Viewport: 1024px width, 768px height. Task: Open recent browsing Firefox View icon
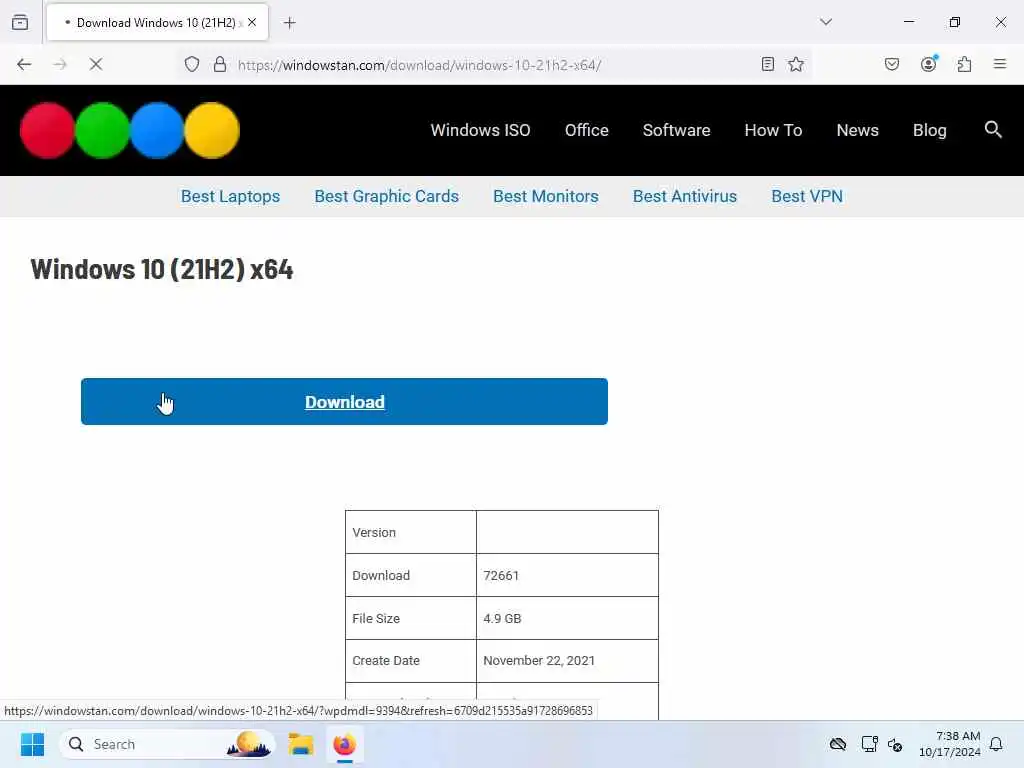(20, 22)
